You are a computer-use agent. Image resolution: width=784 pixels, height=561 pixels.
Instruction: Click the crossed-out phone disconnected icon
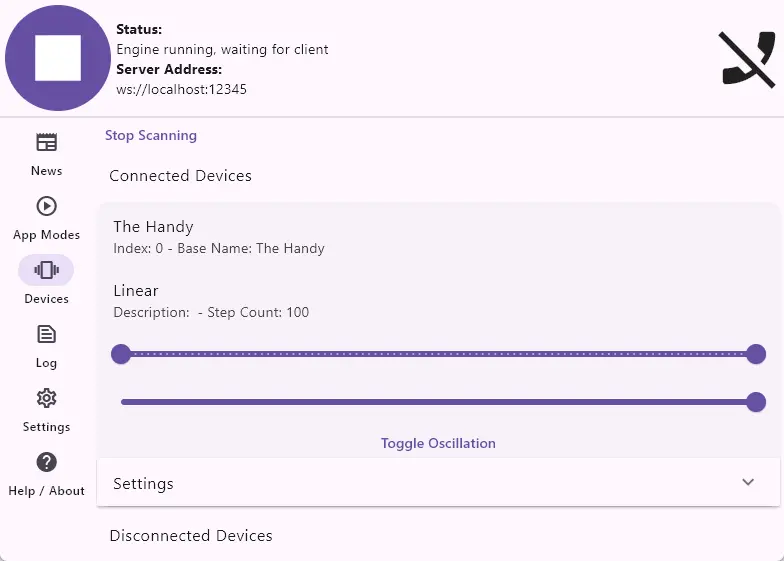tap(747, 60)
